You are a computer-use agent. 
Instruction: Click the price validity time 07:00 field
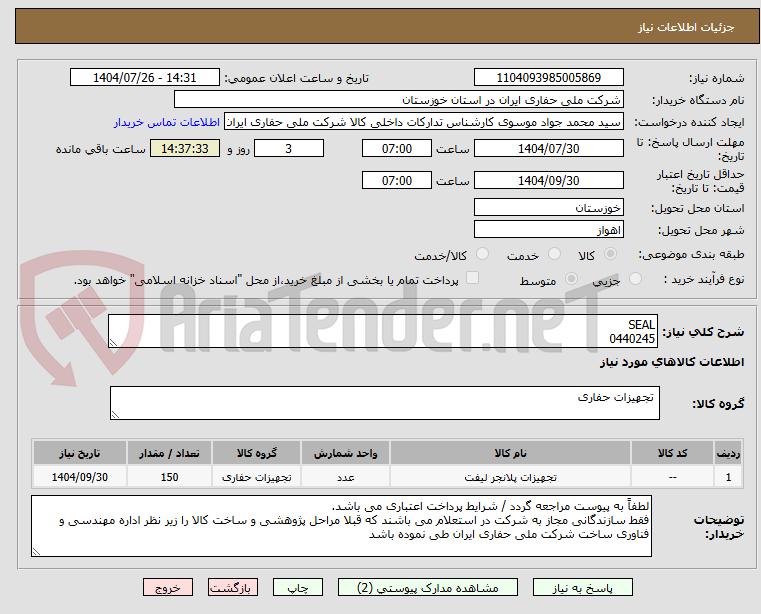pos(397,181)
